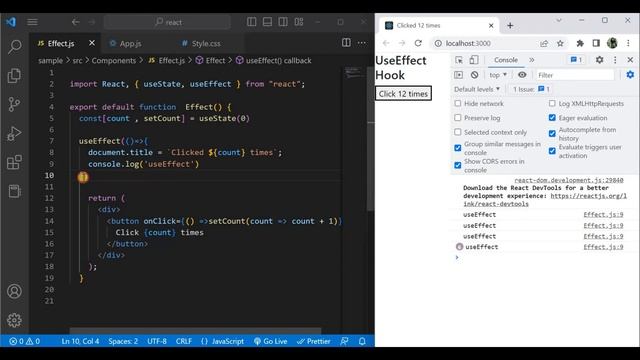The width and height of the screenshot is (640, 360).
Task: Click the console Filter field
Action: [575, 75]
